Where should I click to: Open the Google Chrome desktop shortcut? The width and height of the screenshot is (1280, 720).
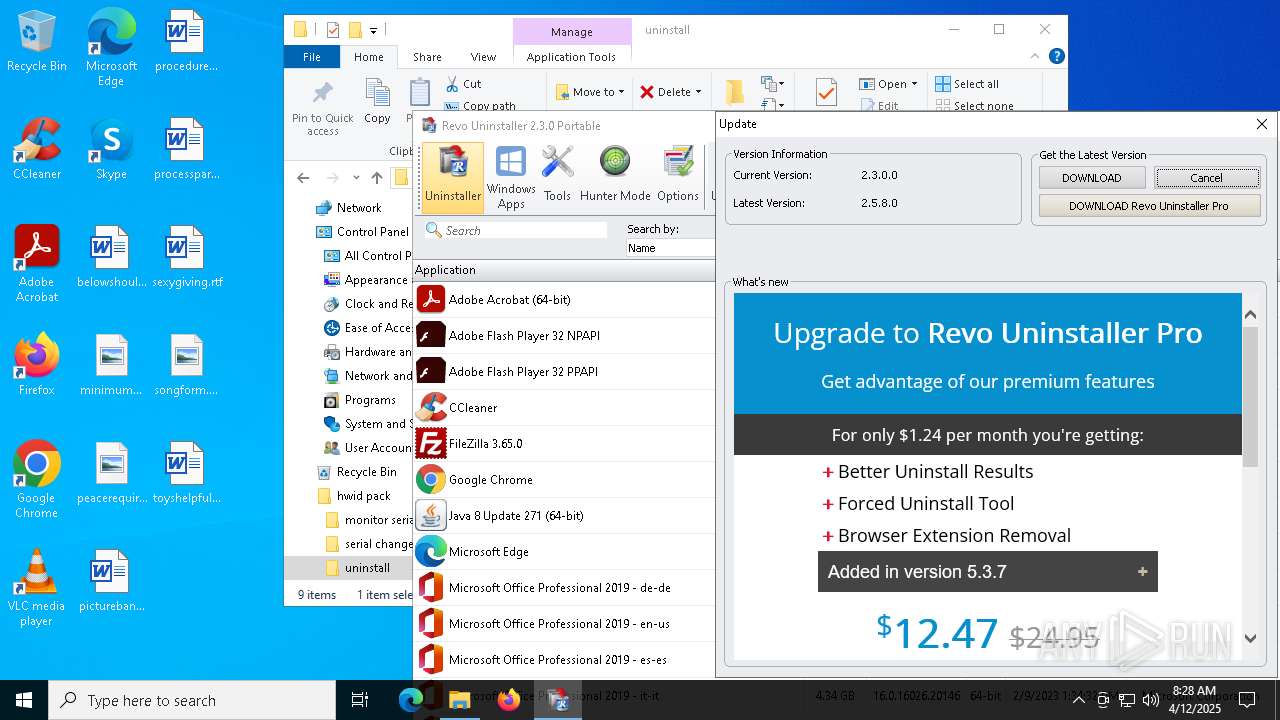click(37, 481)
